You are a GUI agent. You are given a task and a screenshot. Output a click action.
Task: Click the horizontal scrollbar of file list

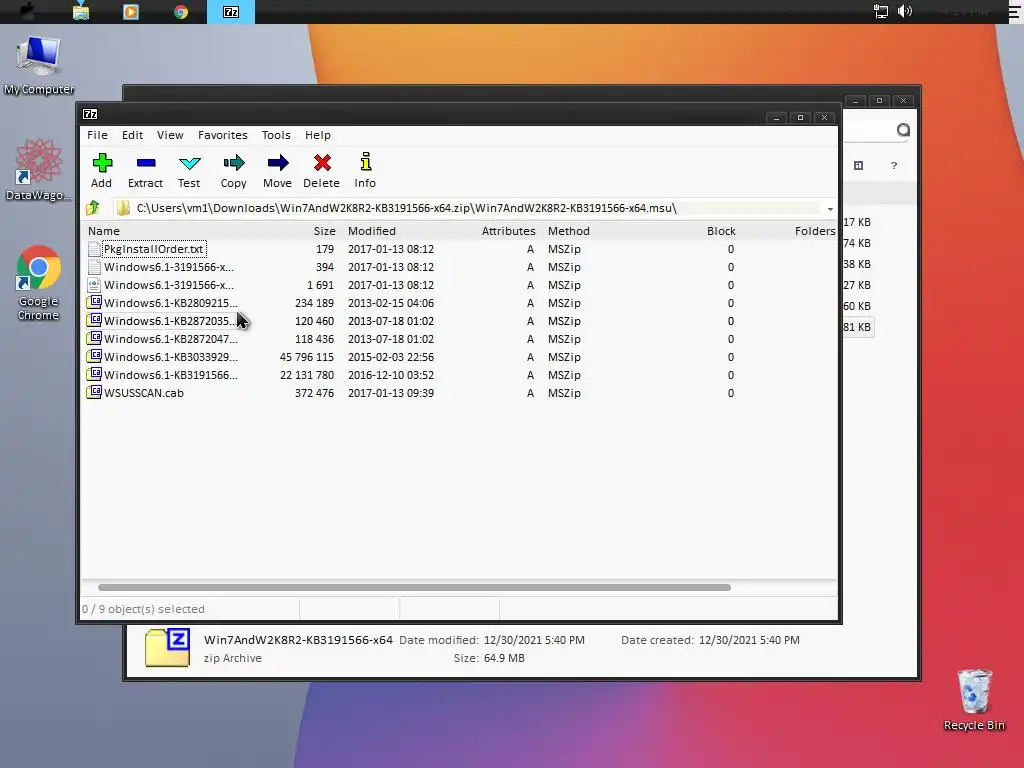click(414, 587)
